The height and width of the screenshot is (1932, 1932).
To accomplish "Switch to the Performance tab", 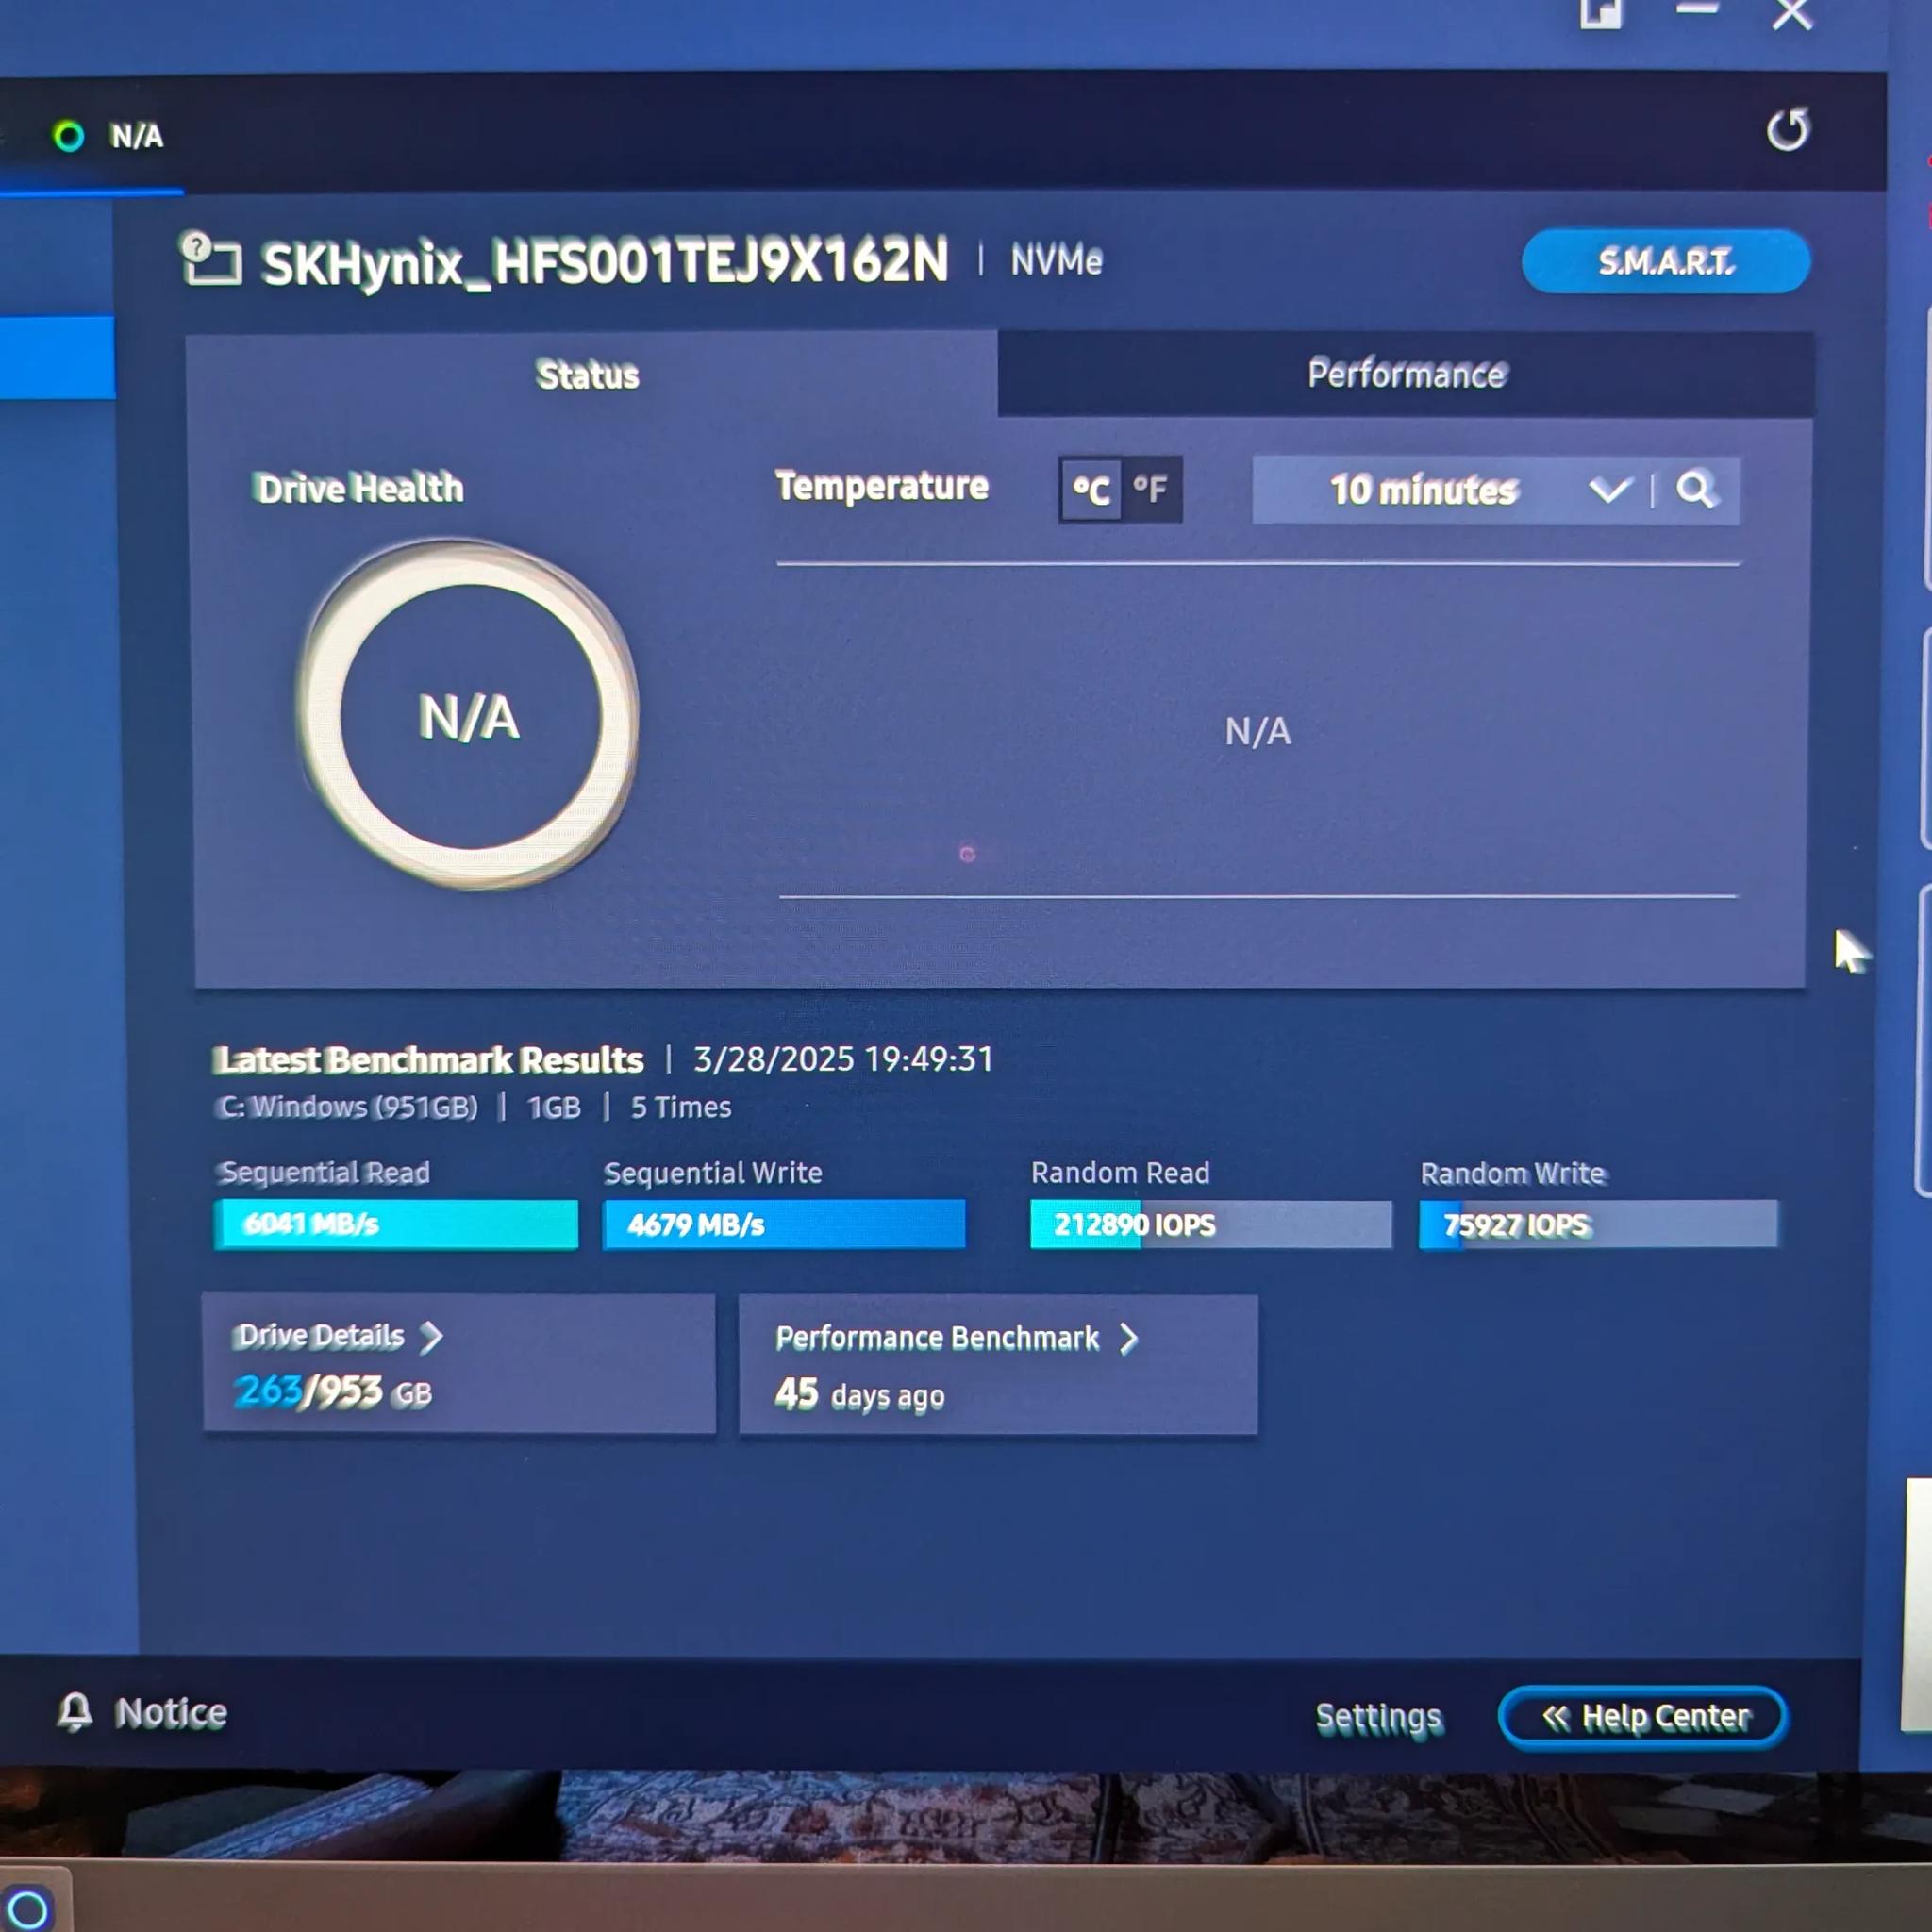I will (1406, 374).
